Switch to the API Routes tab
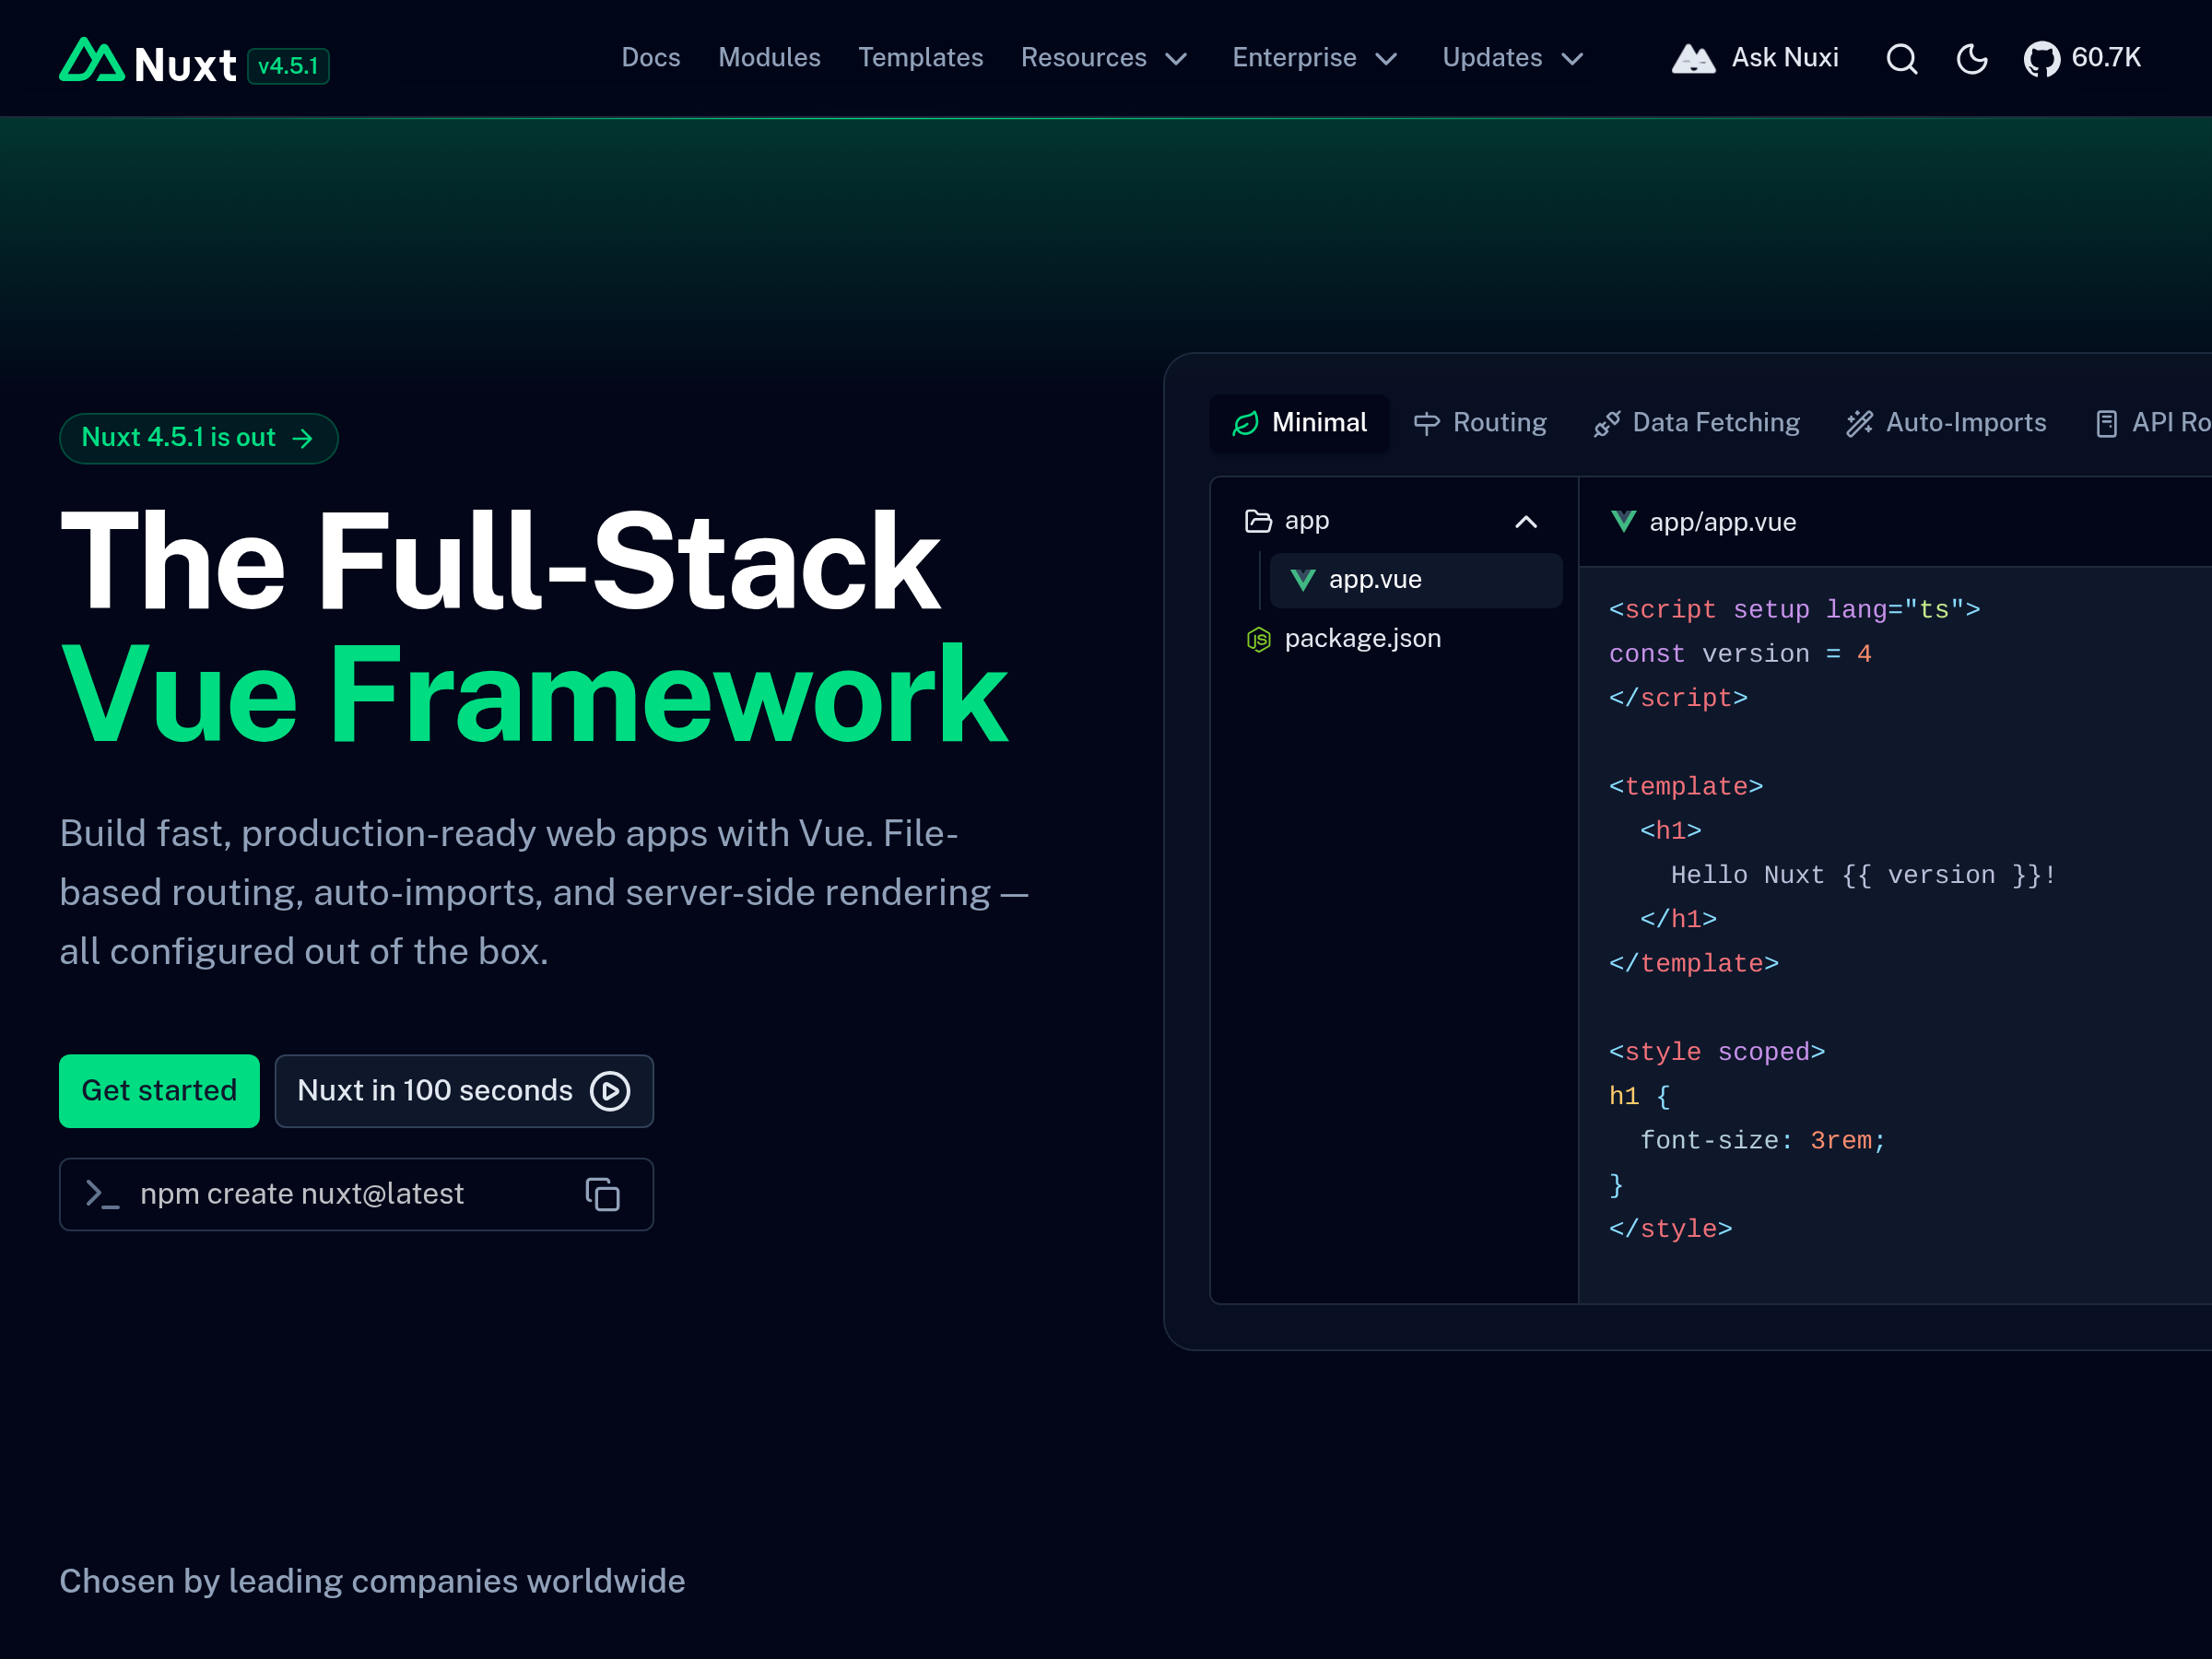The image size is (2212, 1659). click(2152, 423)
